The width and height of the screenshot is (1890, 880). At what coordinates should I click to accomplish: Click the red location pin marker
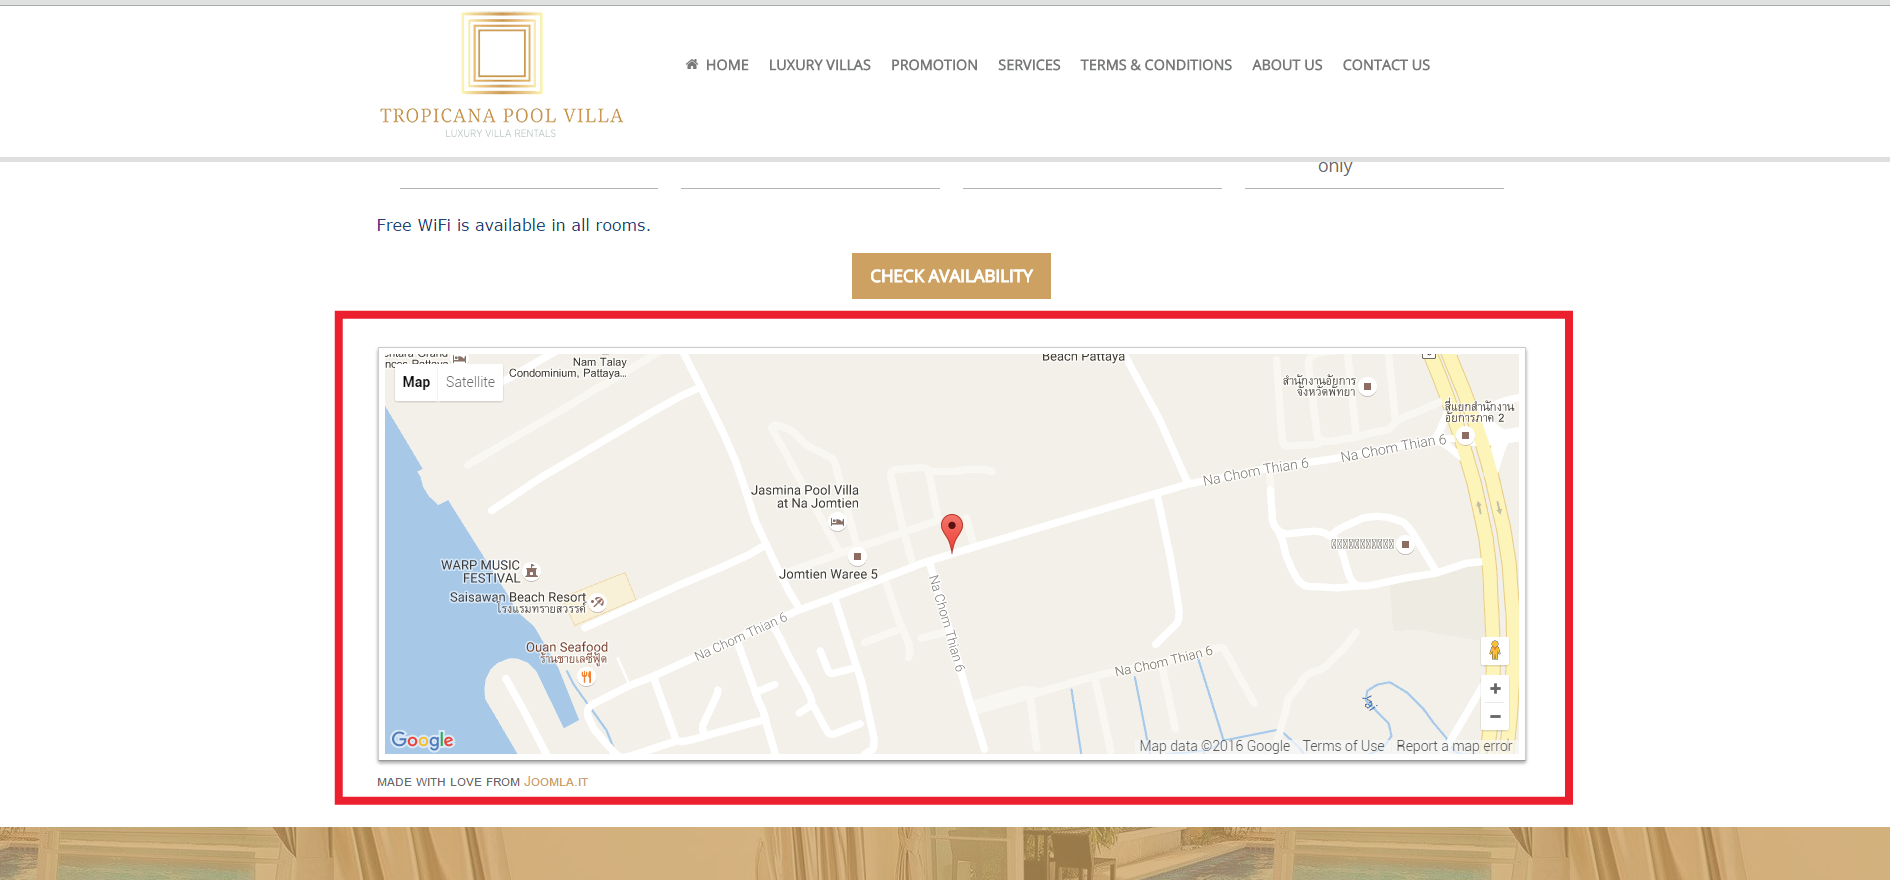tap(952, 532)
